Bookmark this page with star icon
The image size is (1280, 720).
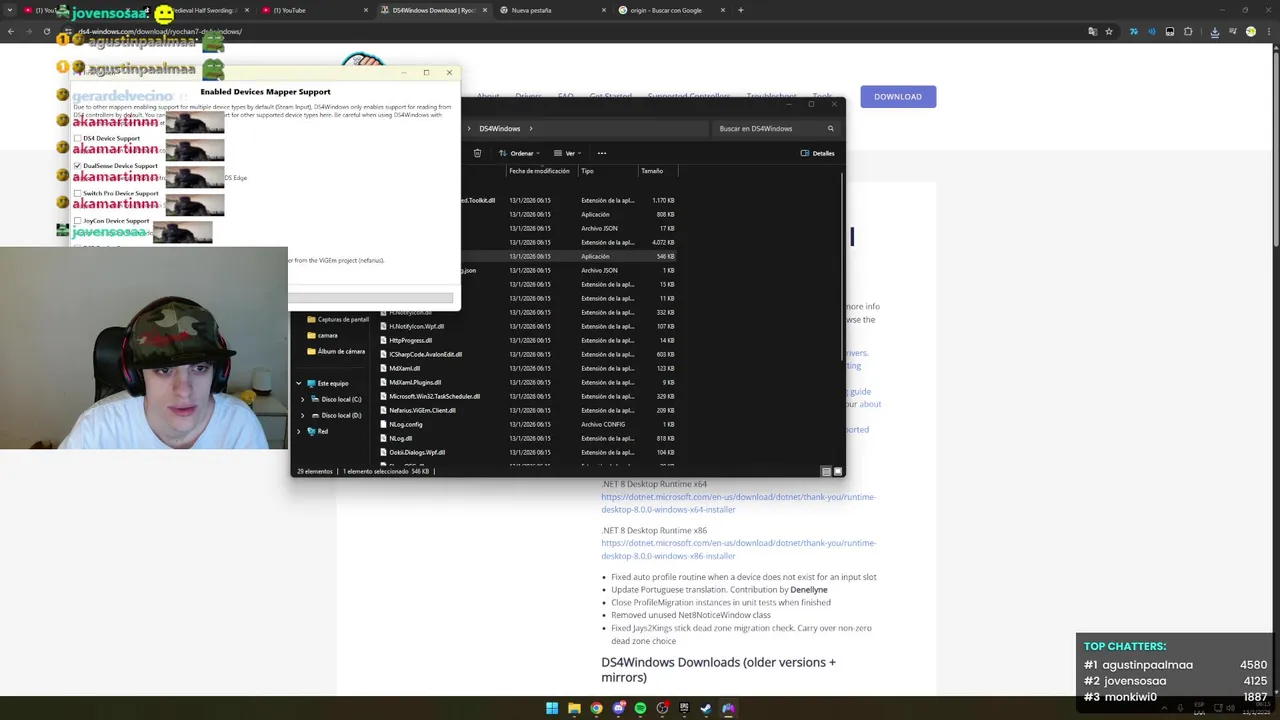[x=1109, y=31]
